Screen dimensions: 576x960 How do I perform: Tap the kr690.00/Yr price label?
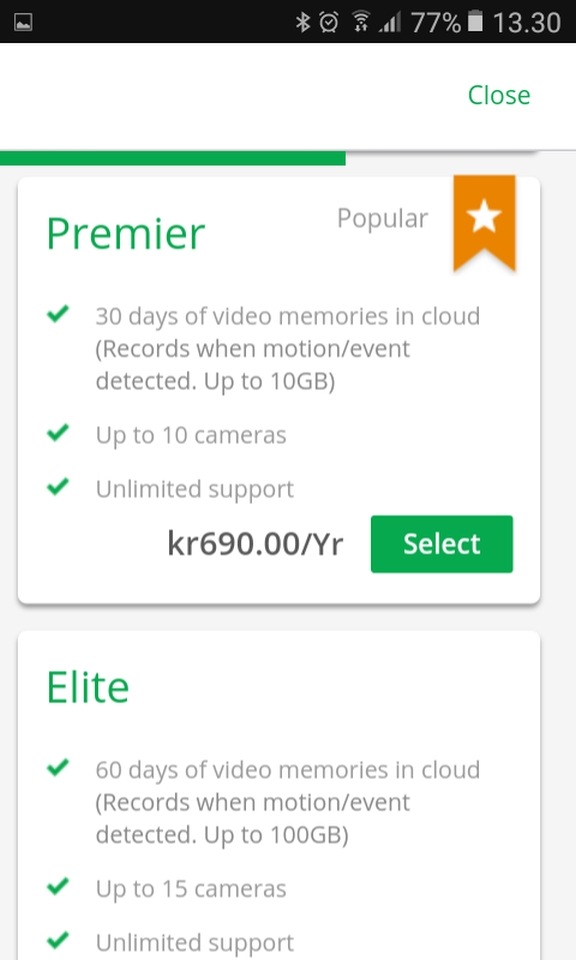[x=255, y=544]
